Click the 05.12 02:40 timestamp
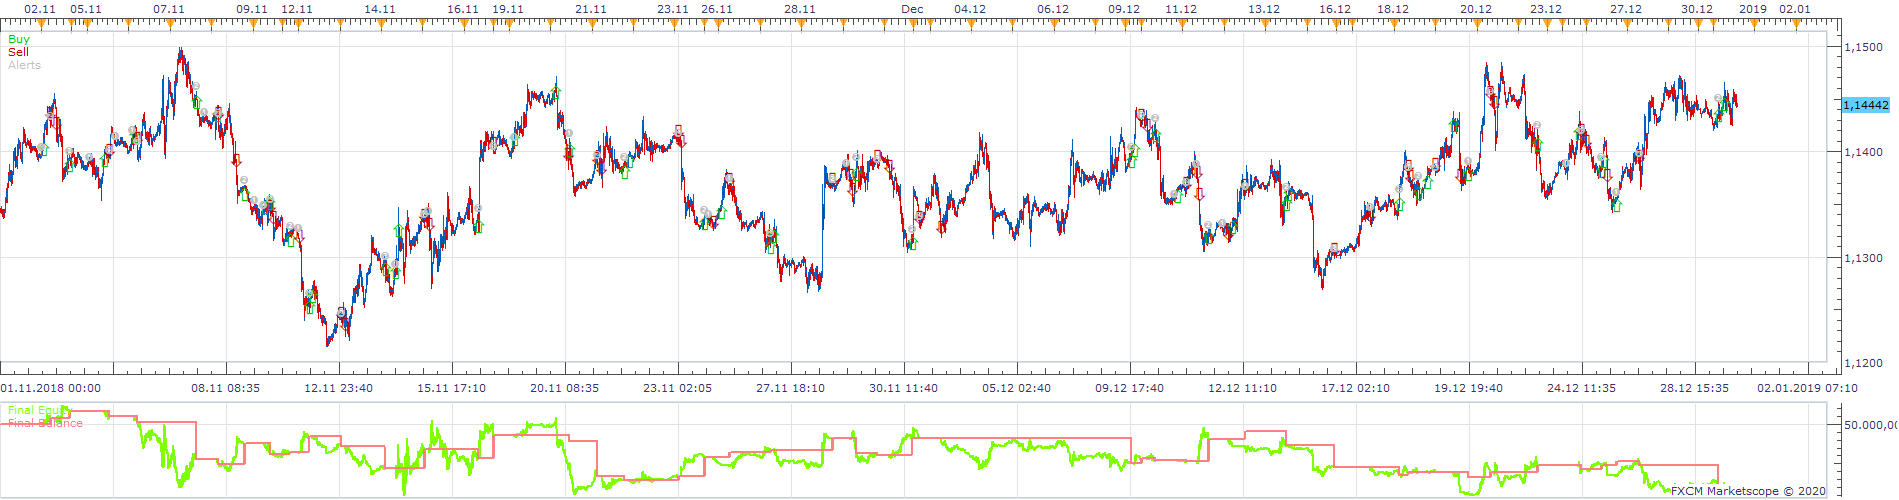Image resolution: width=1899 pixels, height=500 pixels. pos(1017,388)
